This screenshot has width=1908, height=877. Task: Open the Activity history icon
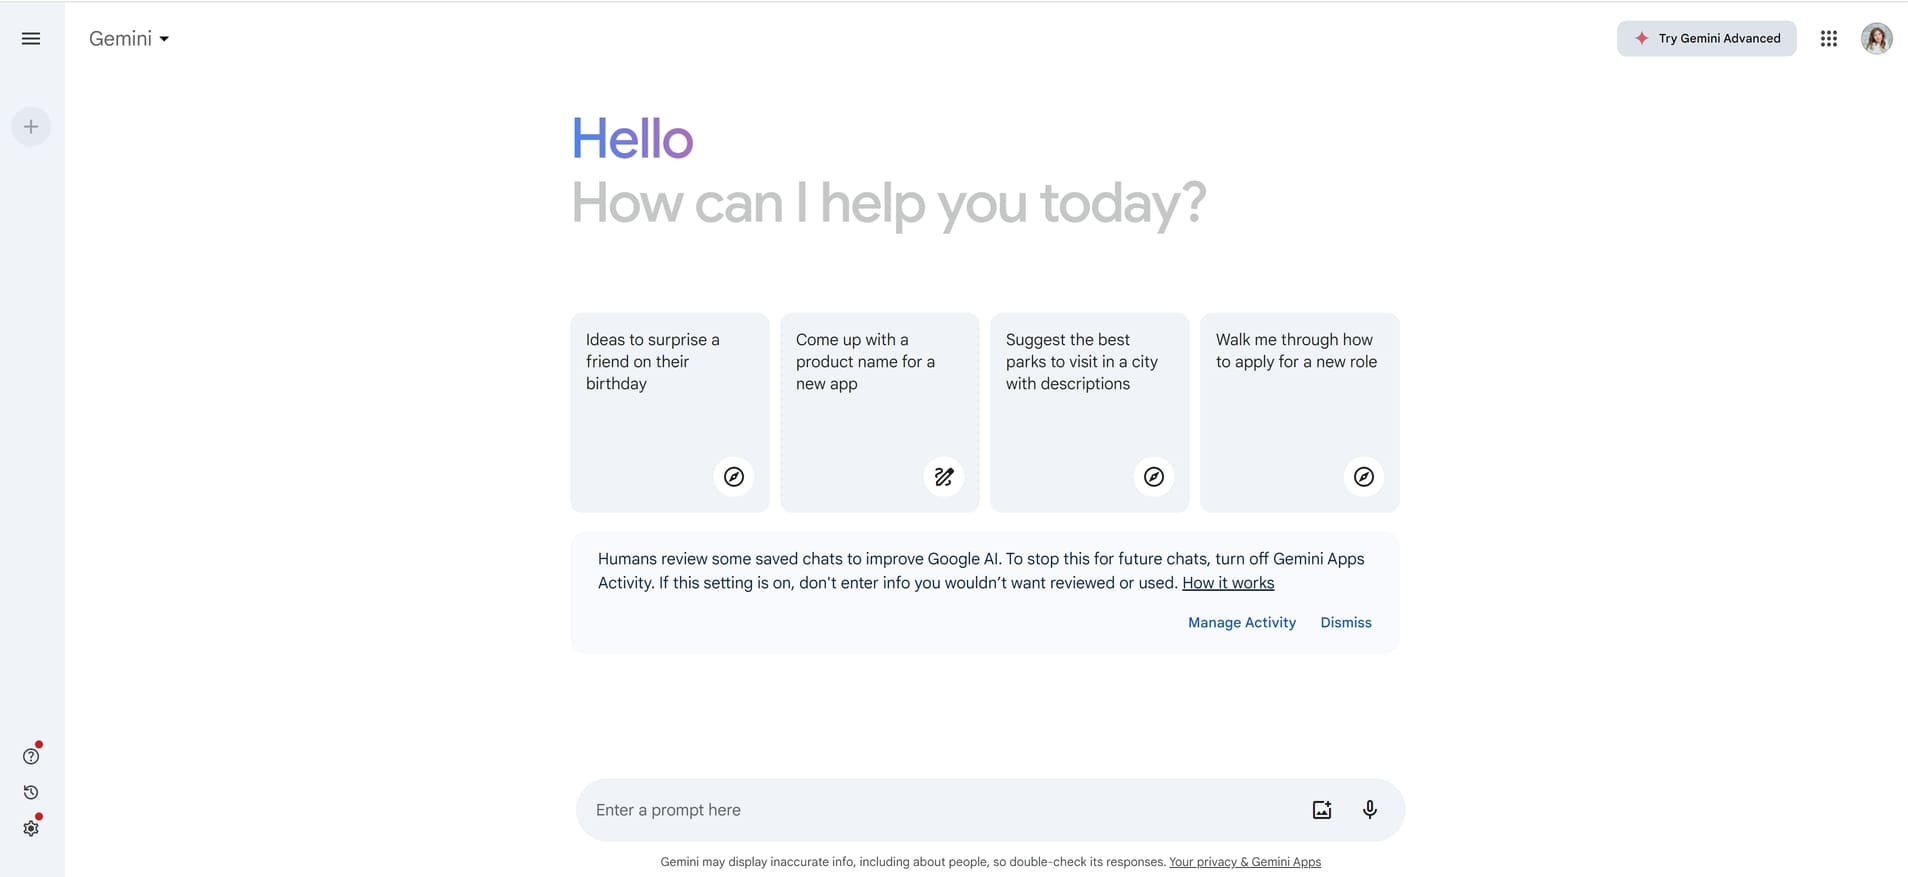31,792
